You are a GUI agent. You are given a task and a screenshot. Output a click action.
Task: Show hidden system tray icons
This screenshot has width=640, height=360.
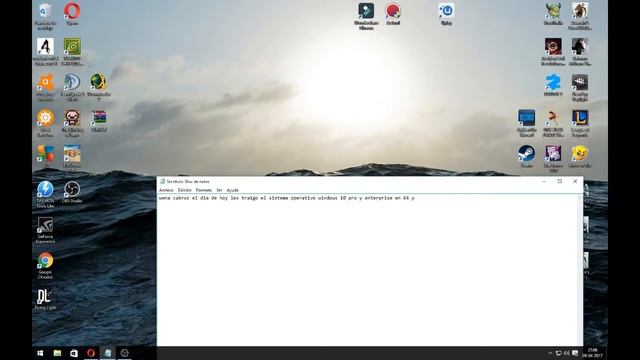(550, 353)
